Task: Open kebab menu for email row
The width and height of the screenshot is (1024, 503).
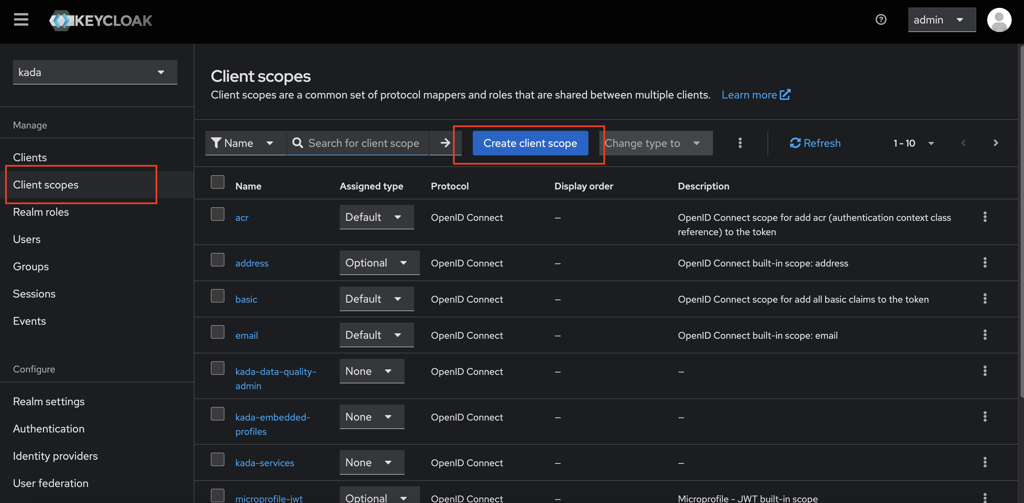Action: pyautogui.click(x=984, y=335)
